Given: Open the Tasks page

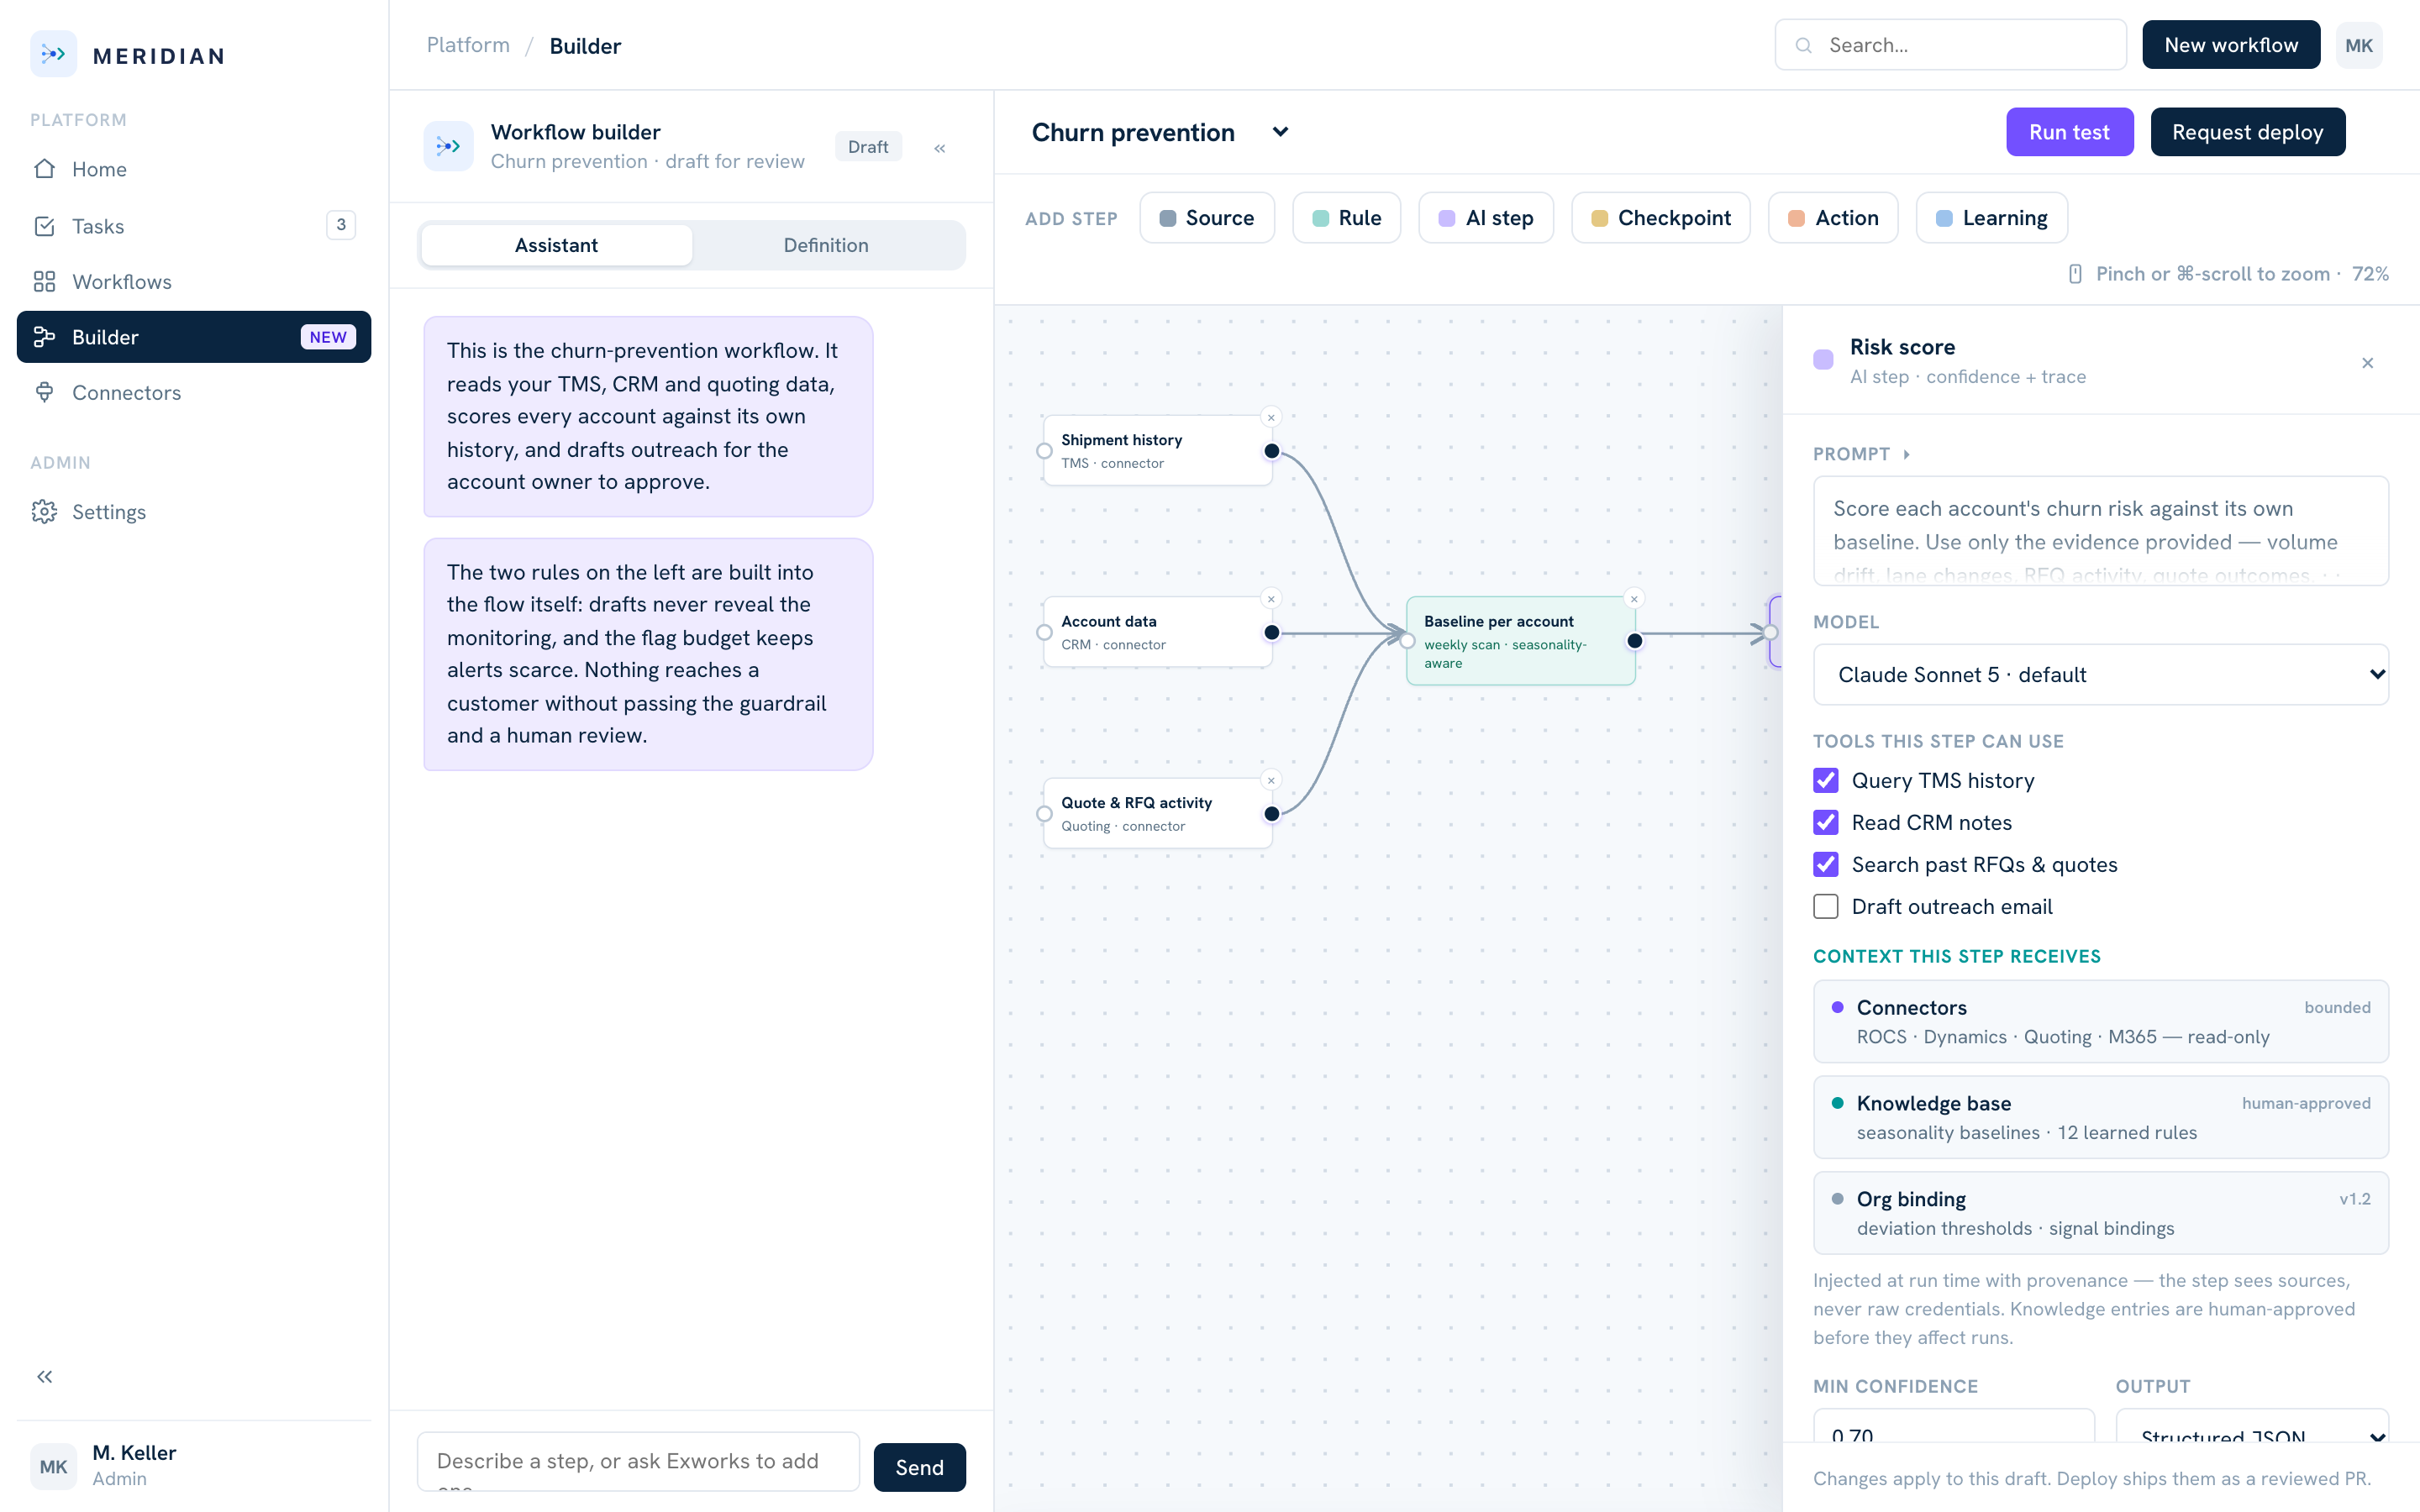Looking at the screenshot, I should click(194, 226).
